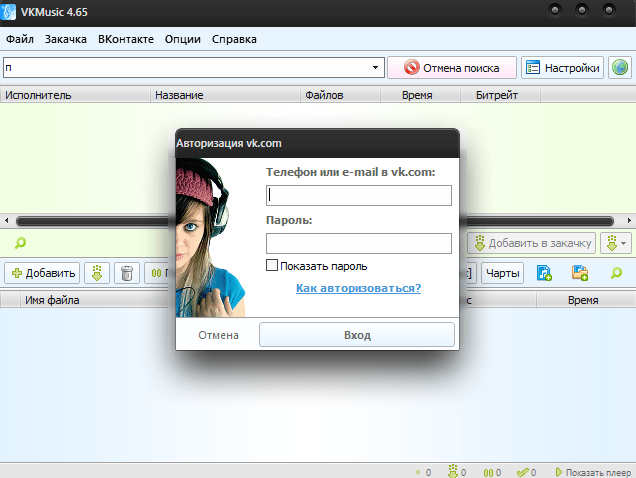Viewport: 636px width, 478px height.
Task: Click the trash bin delete icon
Action: pos(127,273)
